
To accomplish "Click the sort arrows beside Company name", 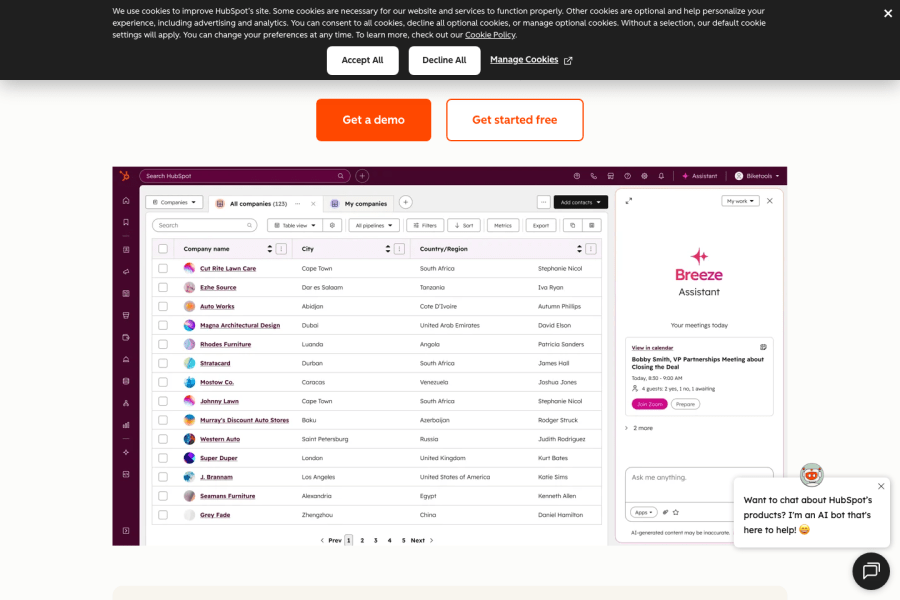I will (x=270, y=248).
